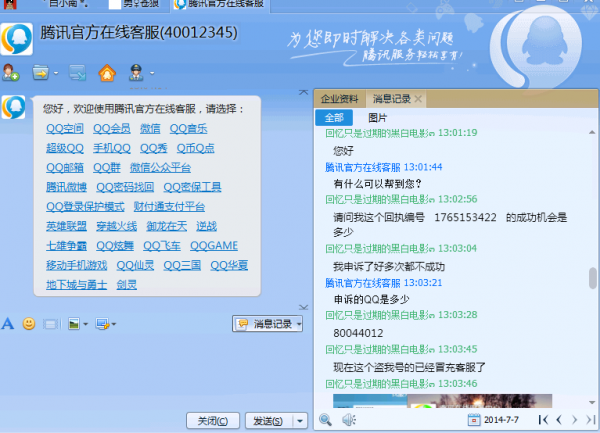Click the send picture icon
600x433 pixels.
pyautogui.click(x=73, y=324)
